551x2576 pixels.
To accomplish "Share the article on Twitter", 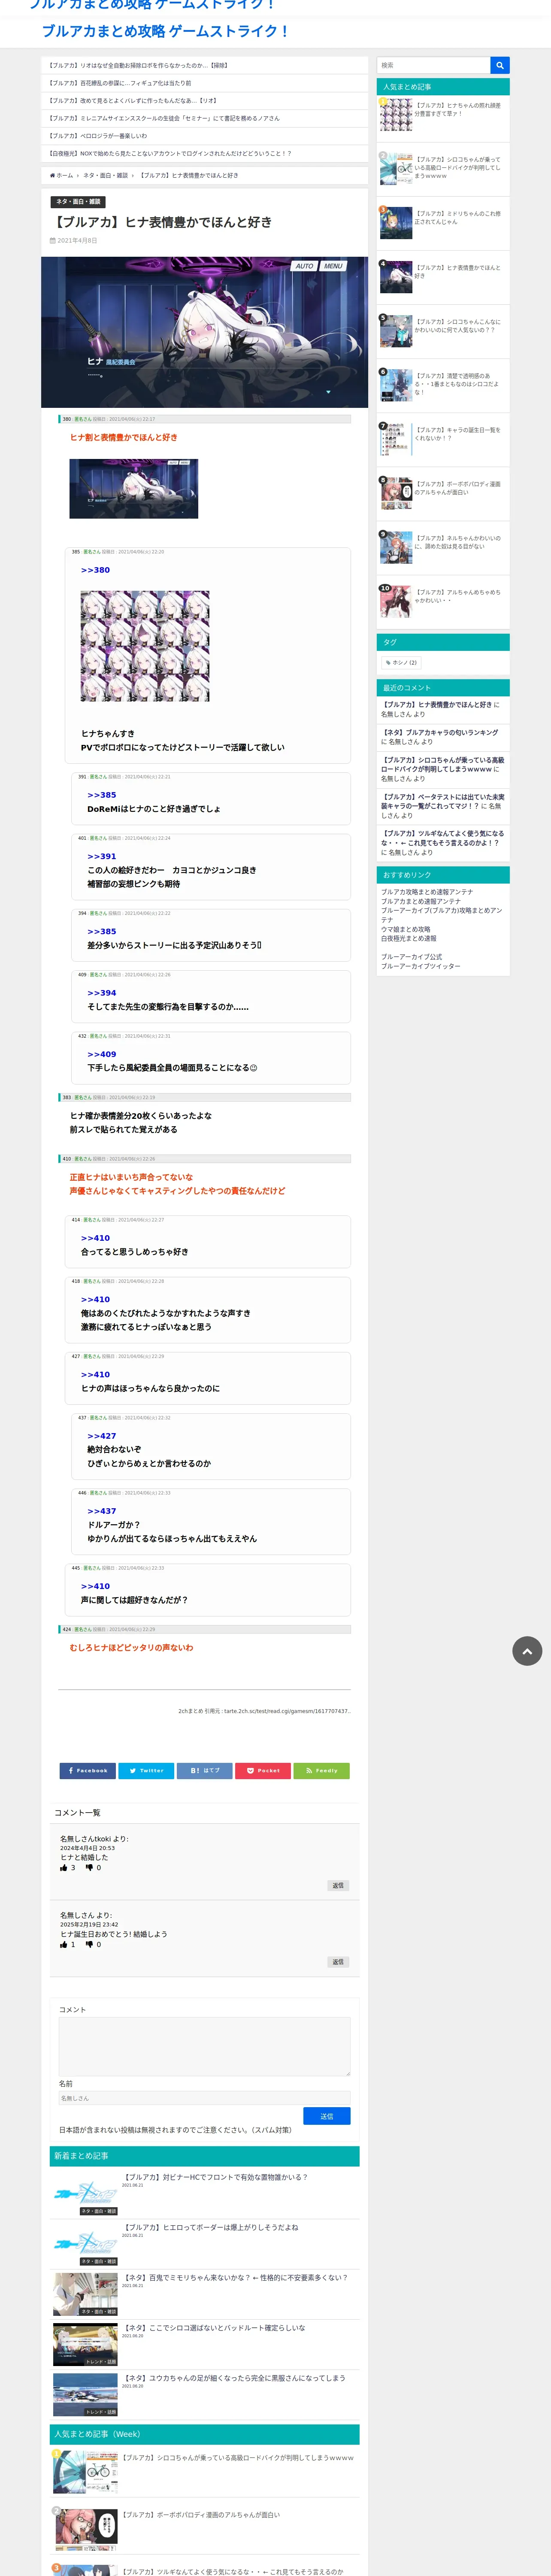I will 146,1770.
